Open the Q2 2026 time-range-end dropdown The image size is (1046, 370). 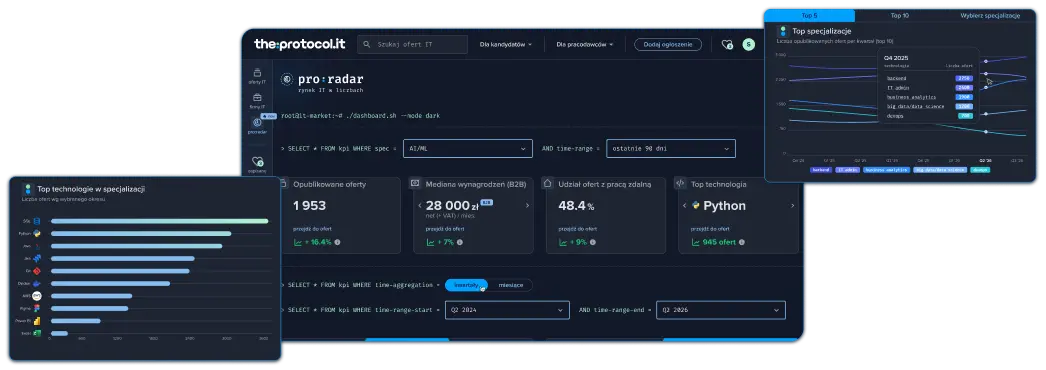[720, 310]
